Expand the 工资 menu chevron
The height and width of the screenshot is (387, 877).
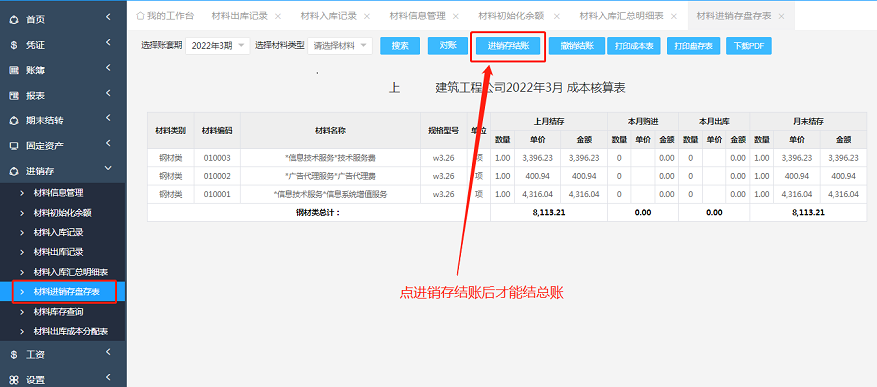(108, 352)
